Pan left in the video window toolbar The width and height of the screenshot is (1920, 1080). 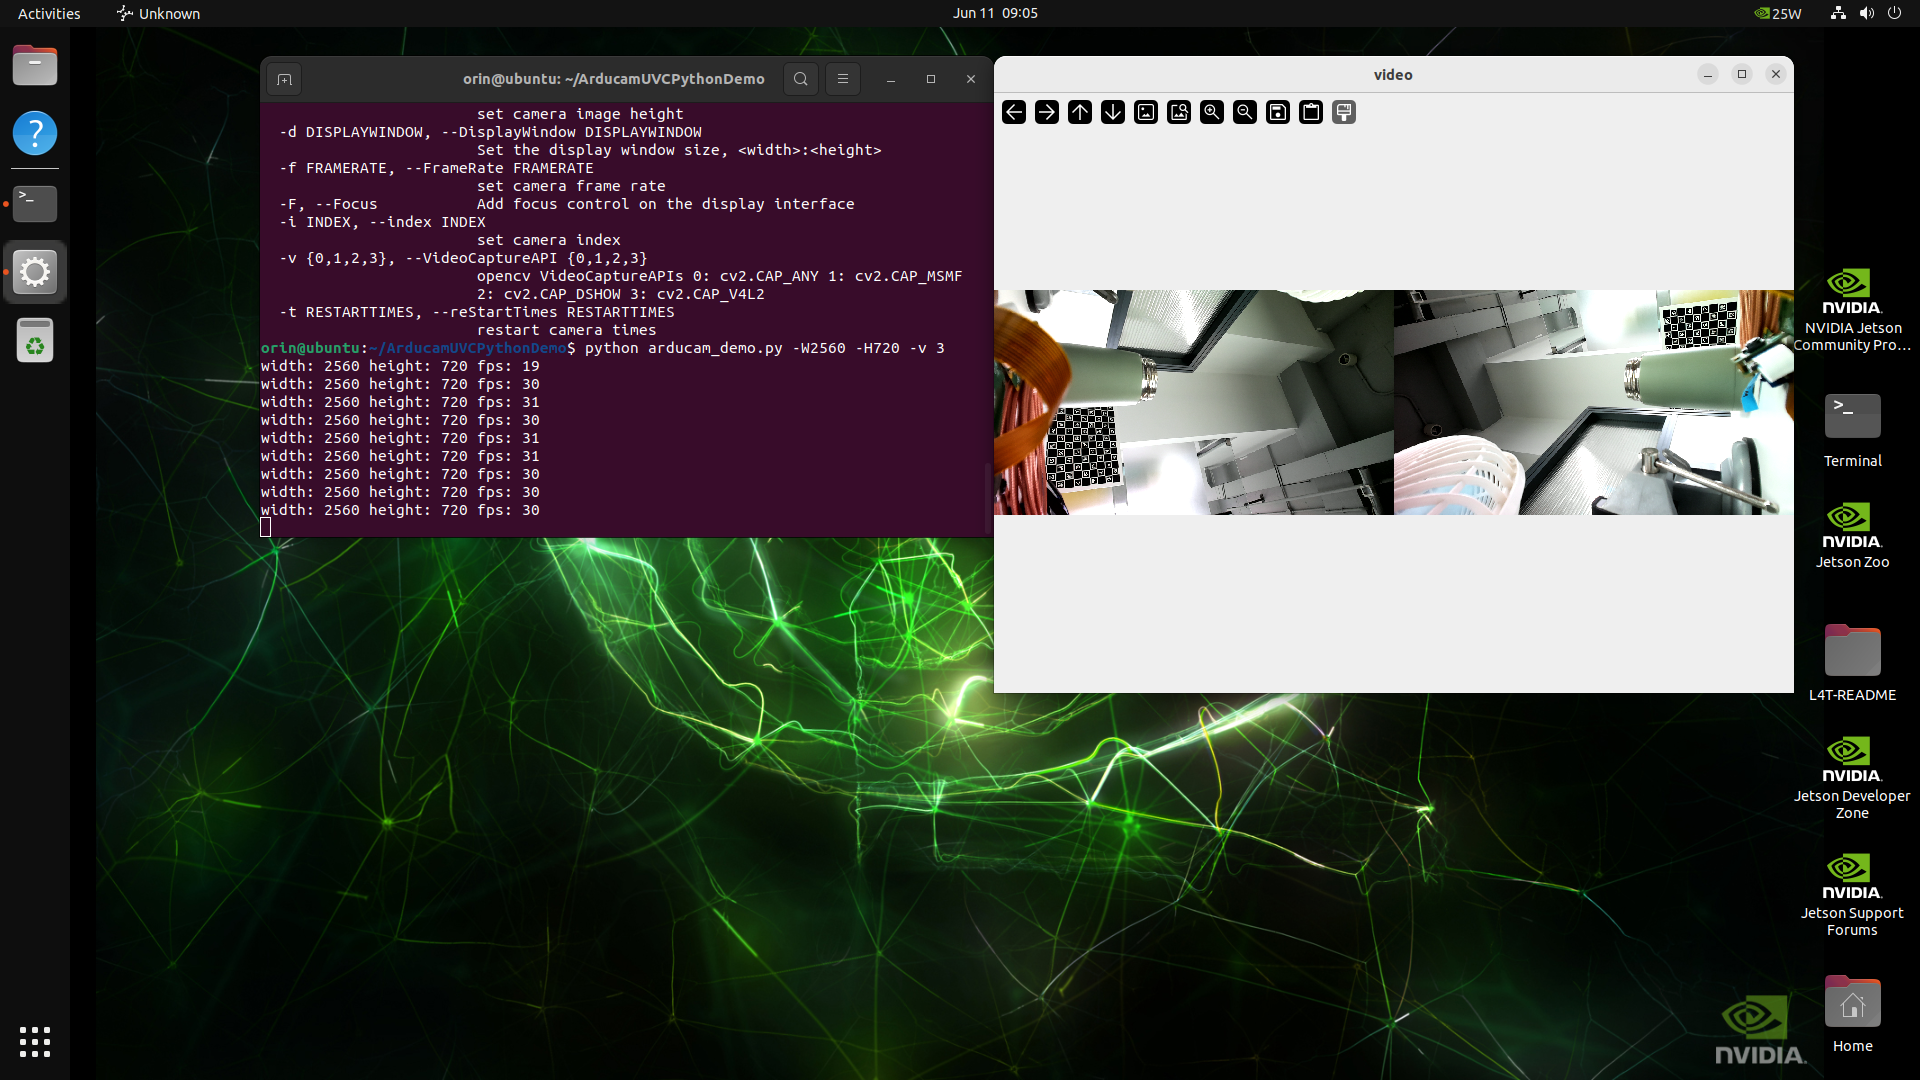[x=1014, y=112]
